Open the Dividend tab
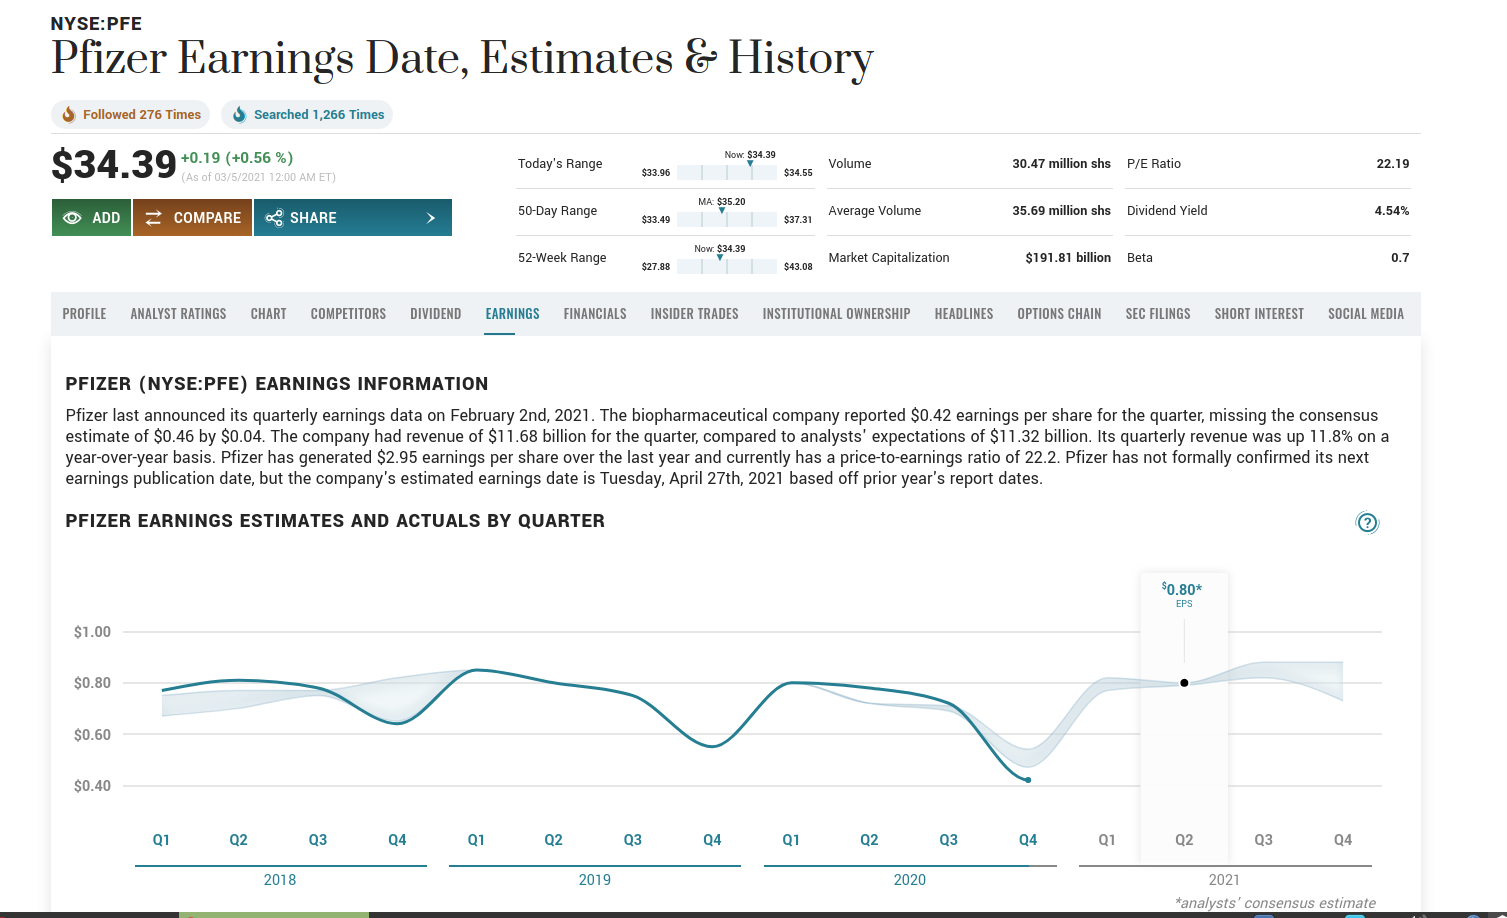 coord(435,314)
